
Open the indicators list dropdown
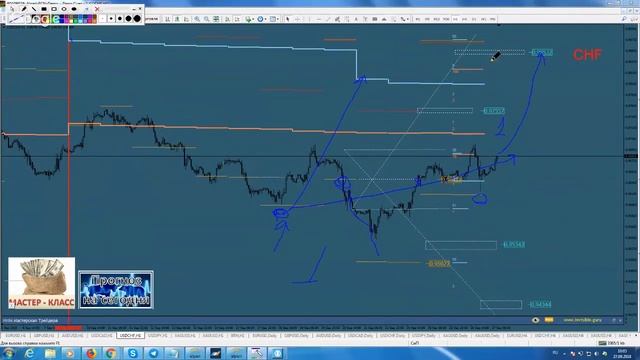tap(249, 19)
